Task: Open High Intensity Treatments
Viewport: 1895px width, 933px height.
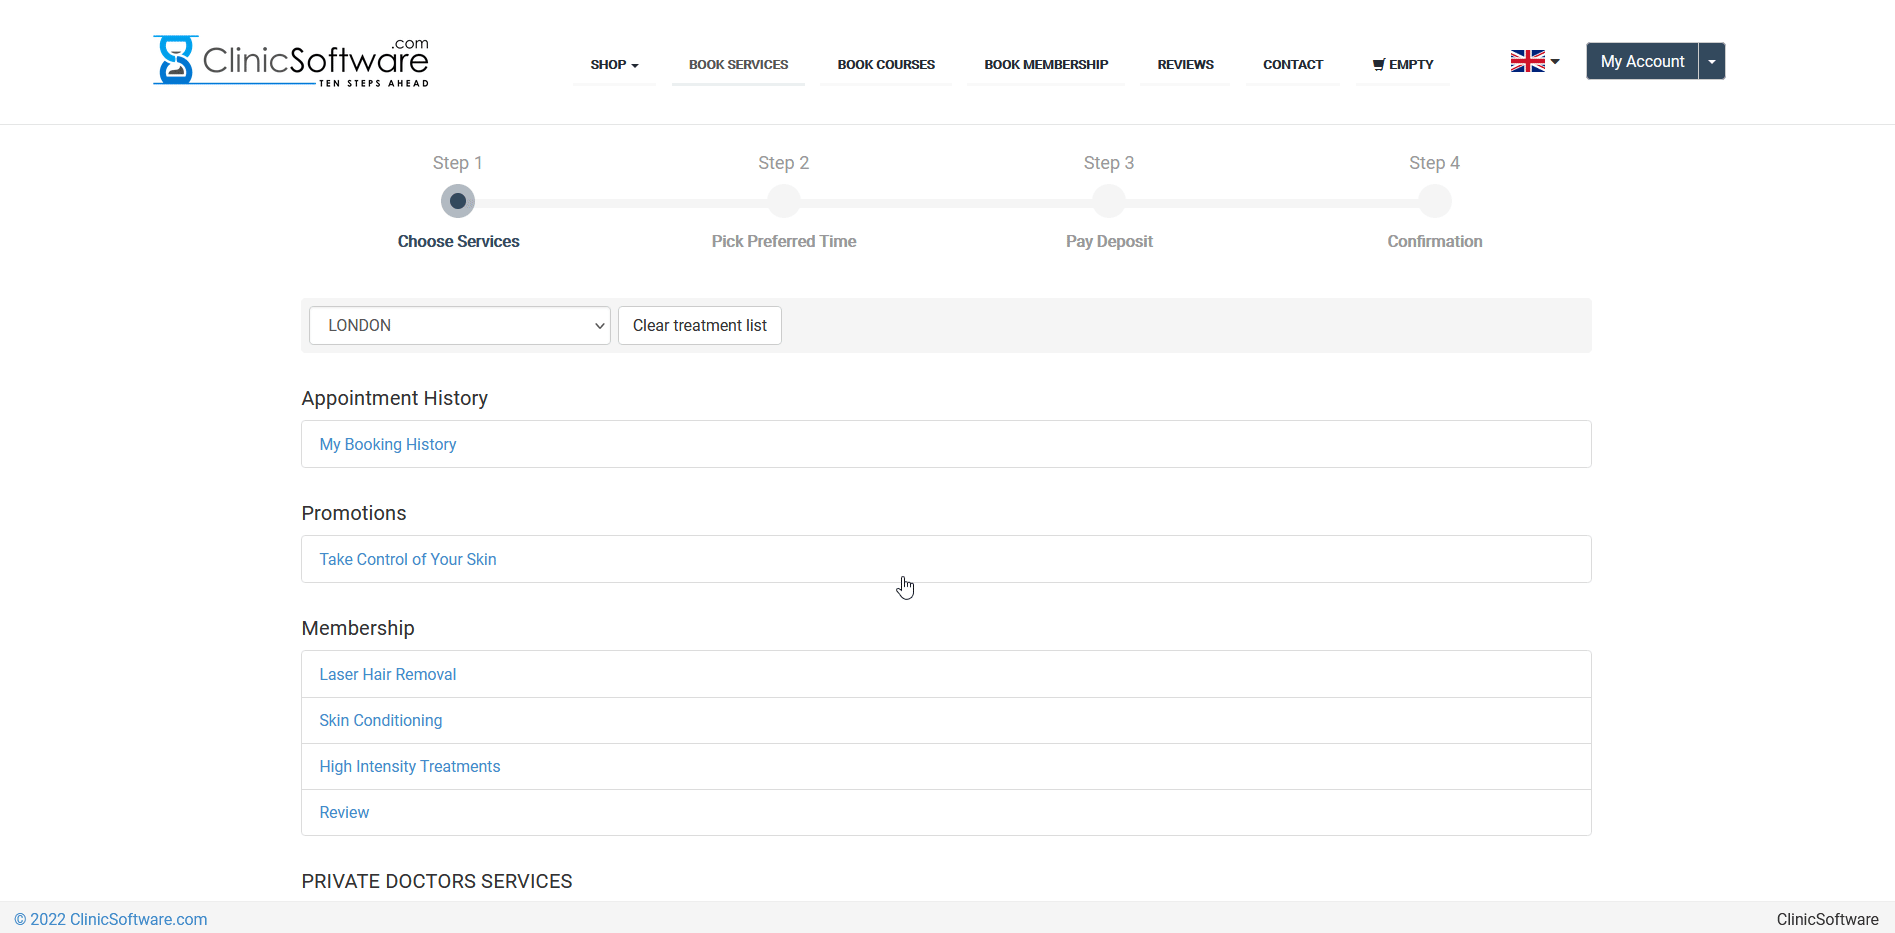Action: pyautogui.click(x=410, y=767)
